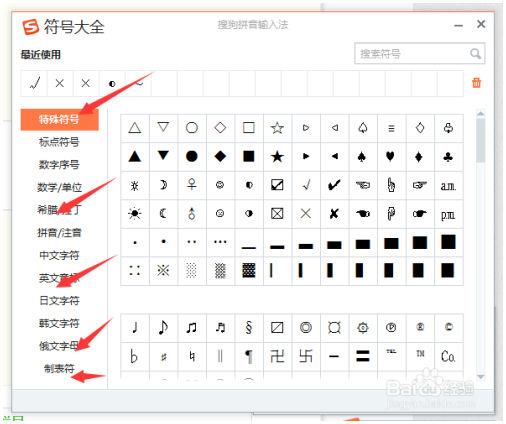
Task: Insert the three dots symbol
Action: coord(220,242)
